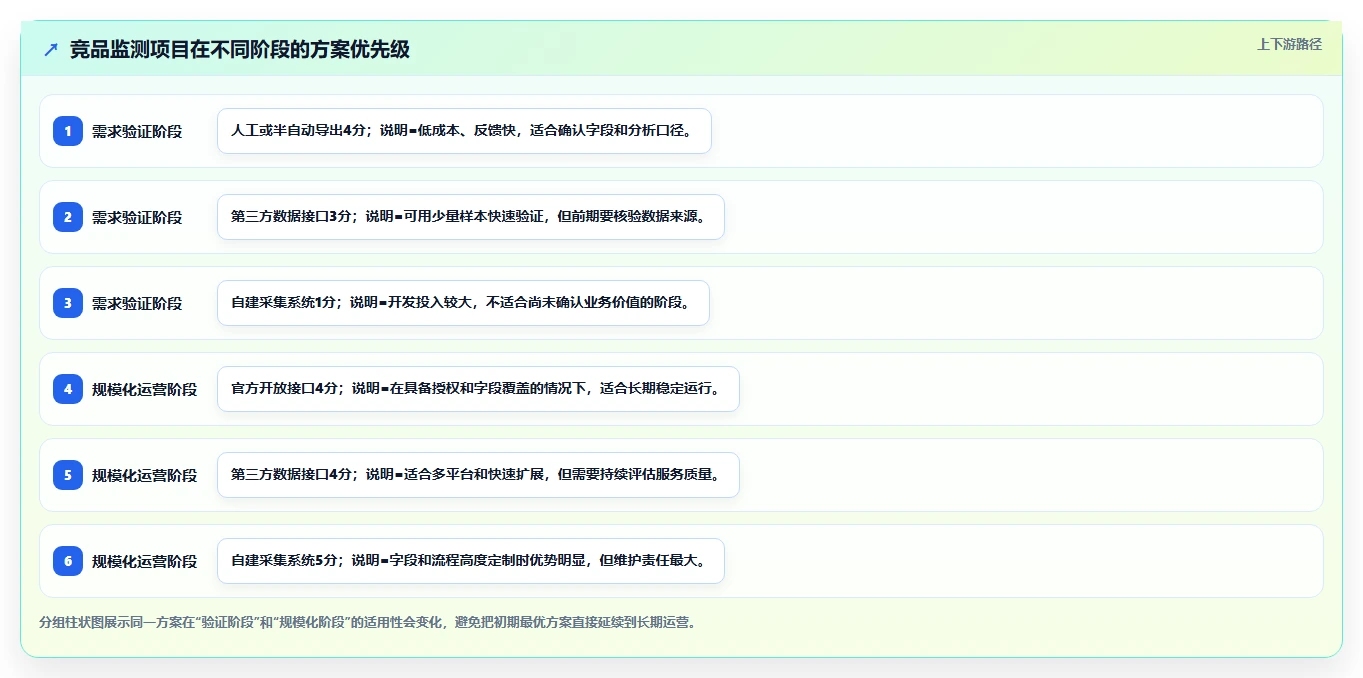The height and width of the screenshot is (678, 1363).
Task: Select 规模化运营阶段 label in row 6
Action: click(x=144, y=561)
